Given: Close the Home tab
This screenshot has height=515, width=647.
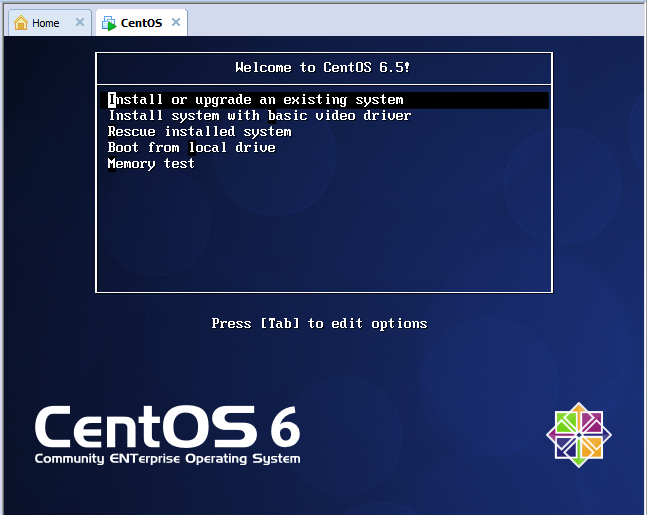Looking at the screenshot, I should point(80,22).
